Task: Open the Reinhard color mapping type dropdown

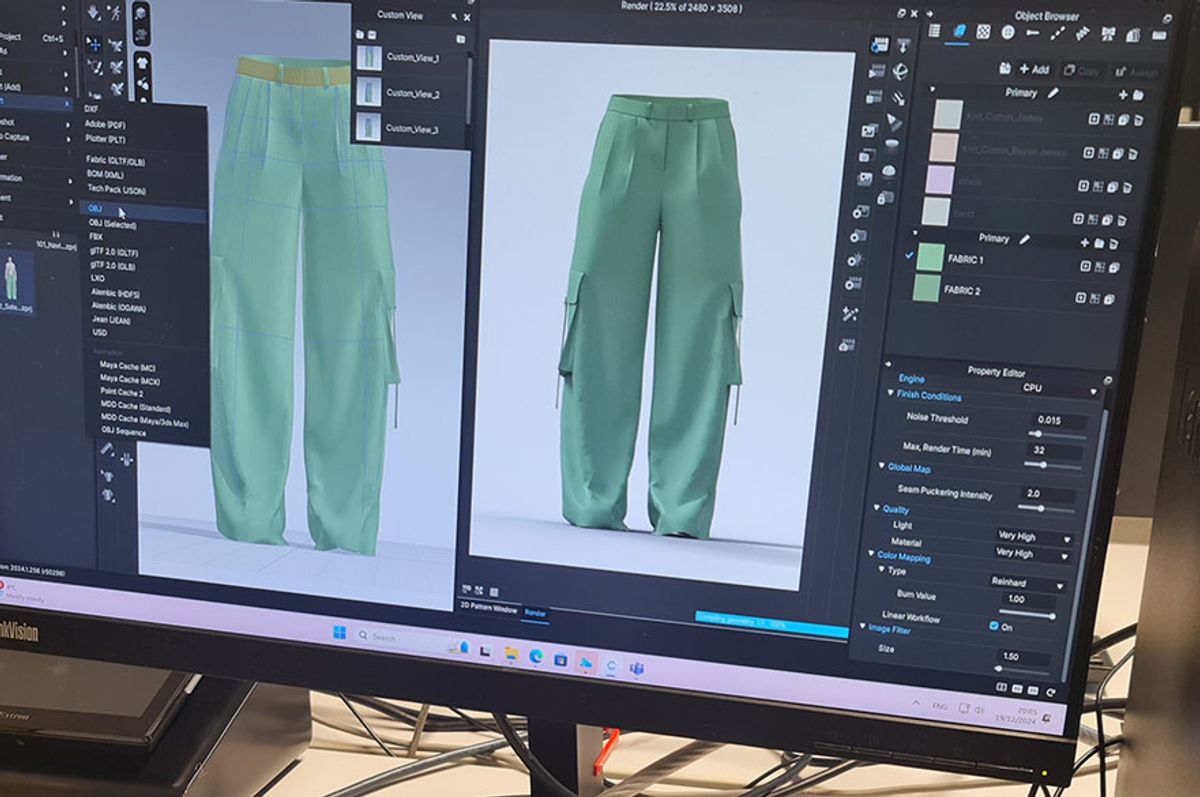Action: click(x=1028, y=584)
